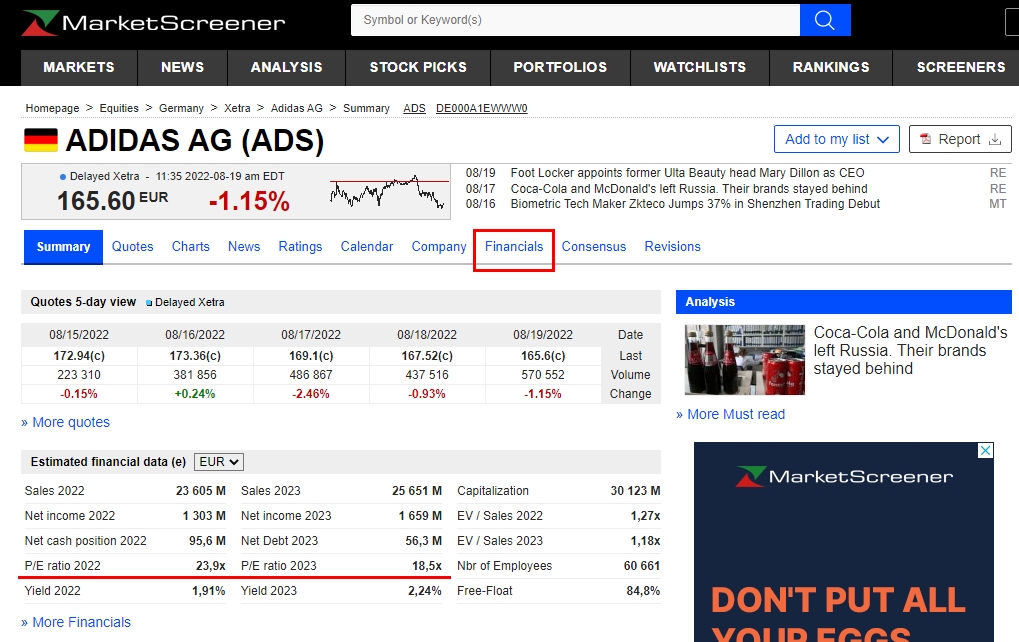The image size is (1019, 642).
Task: Click the 165.60 EUR share price
Action: (112, 201)
